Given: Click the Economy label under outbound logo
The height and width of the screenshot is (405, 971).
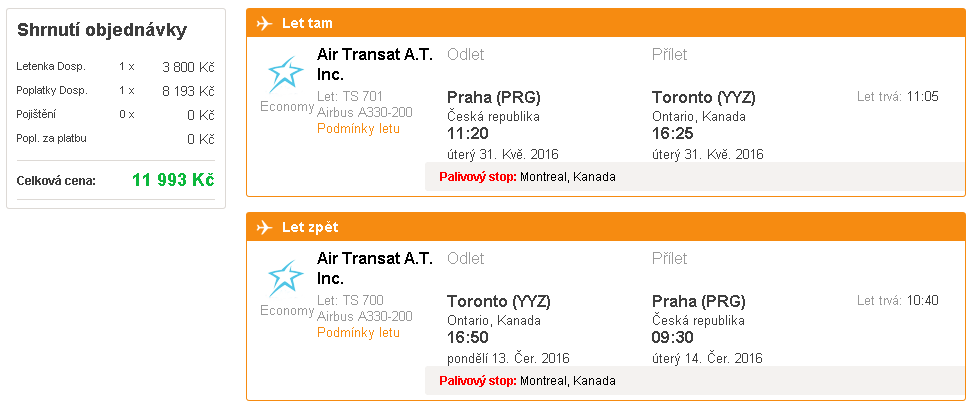Looking at the screenshot, I should [x=287, y=107].
